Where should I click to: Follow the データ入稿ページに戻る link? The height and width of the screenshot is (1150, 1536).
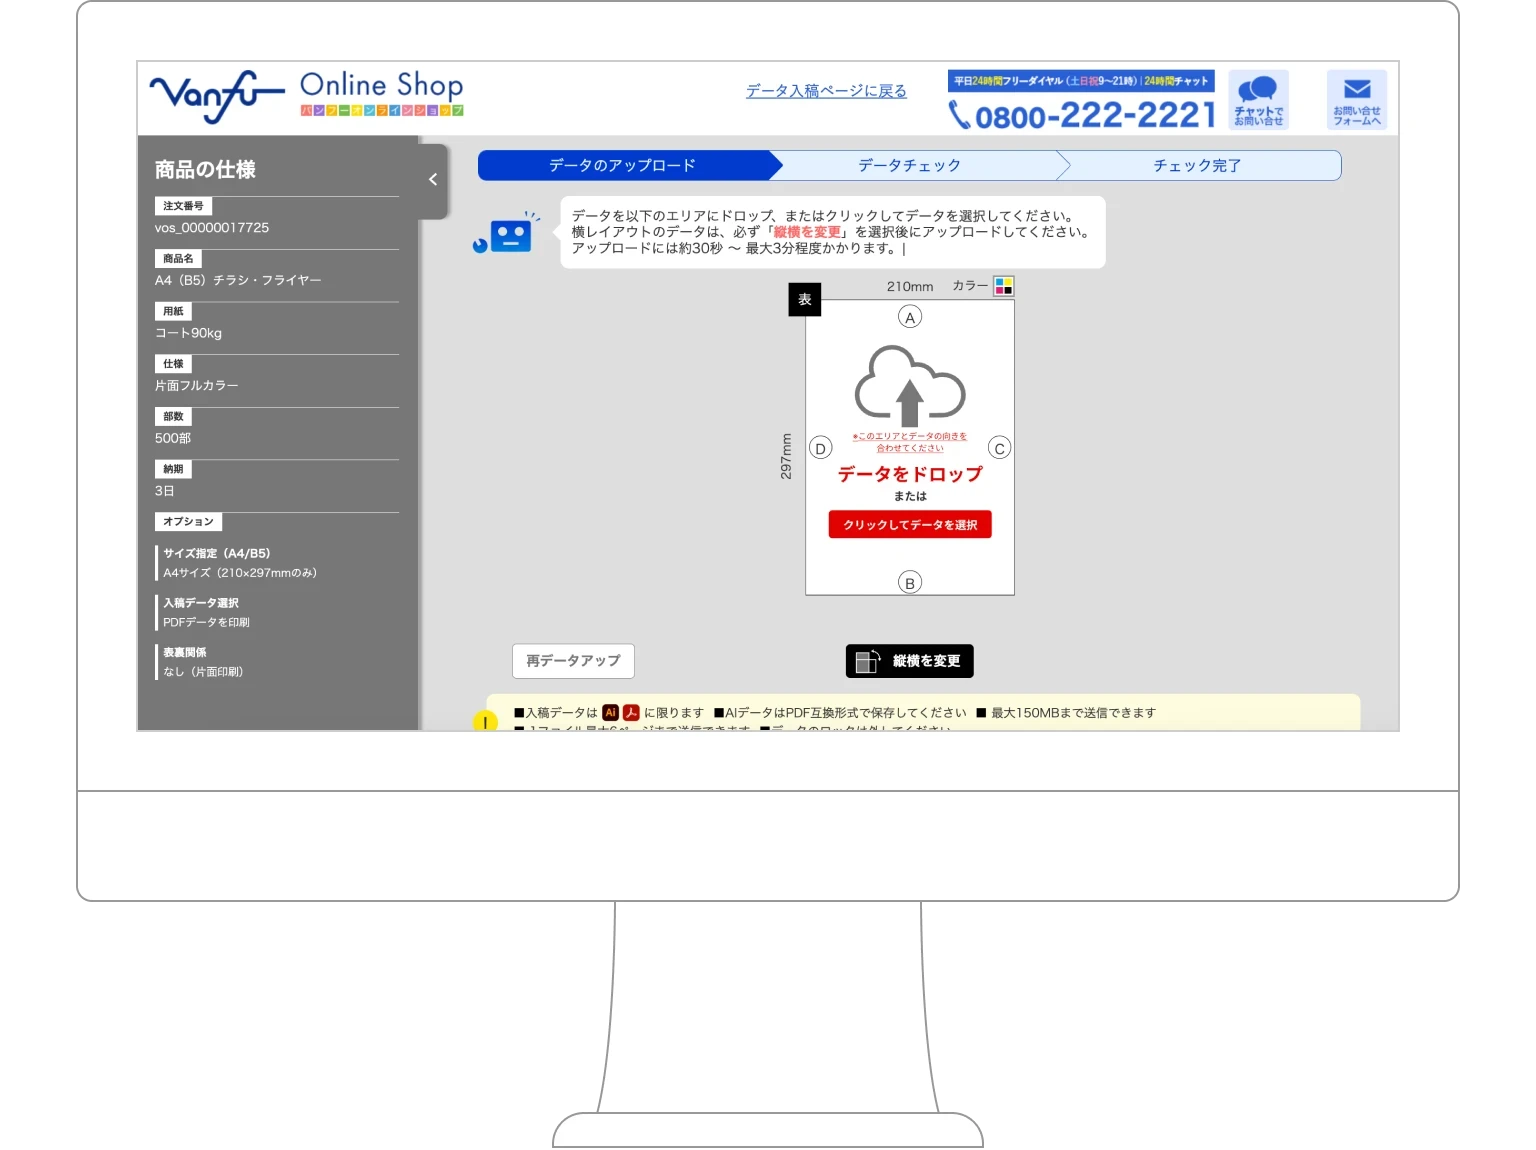[x=826, y=91]
